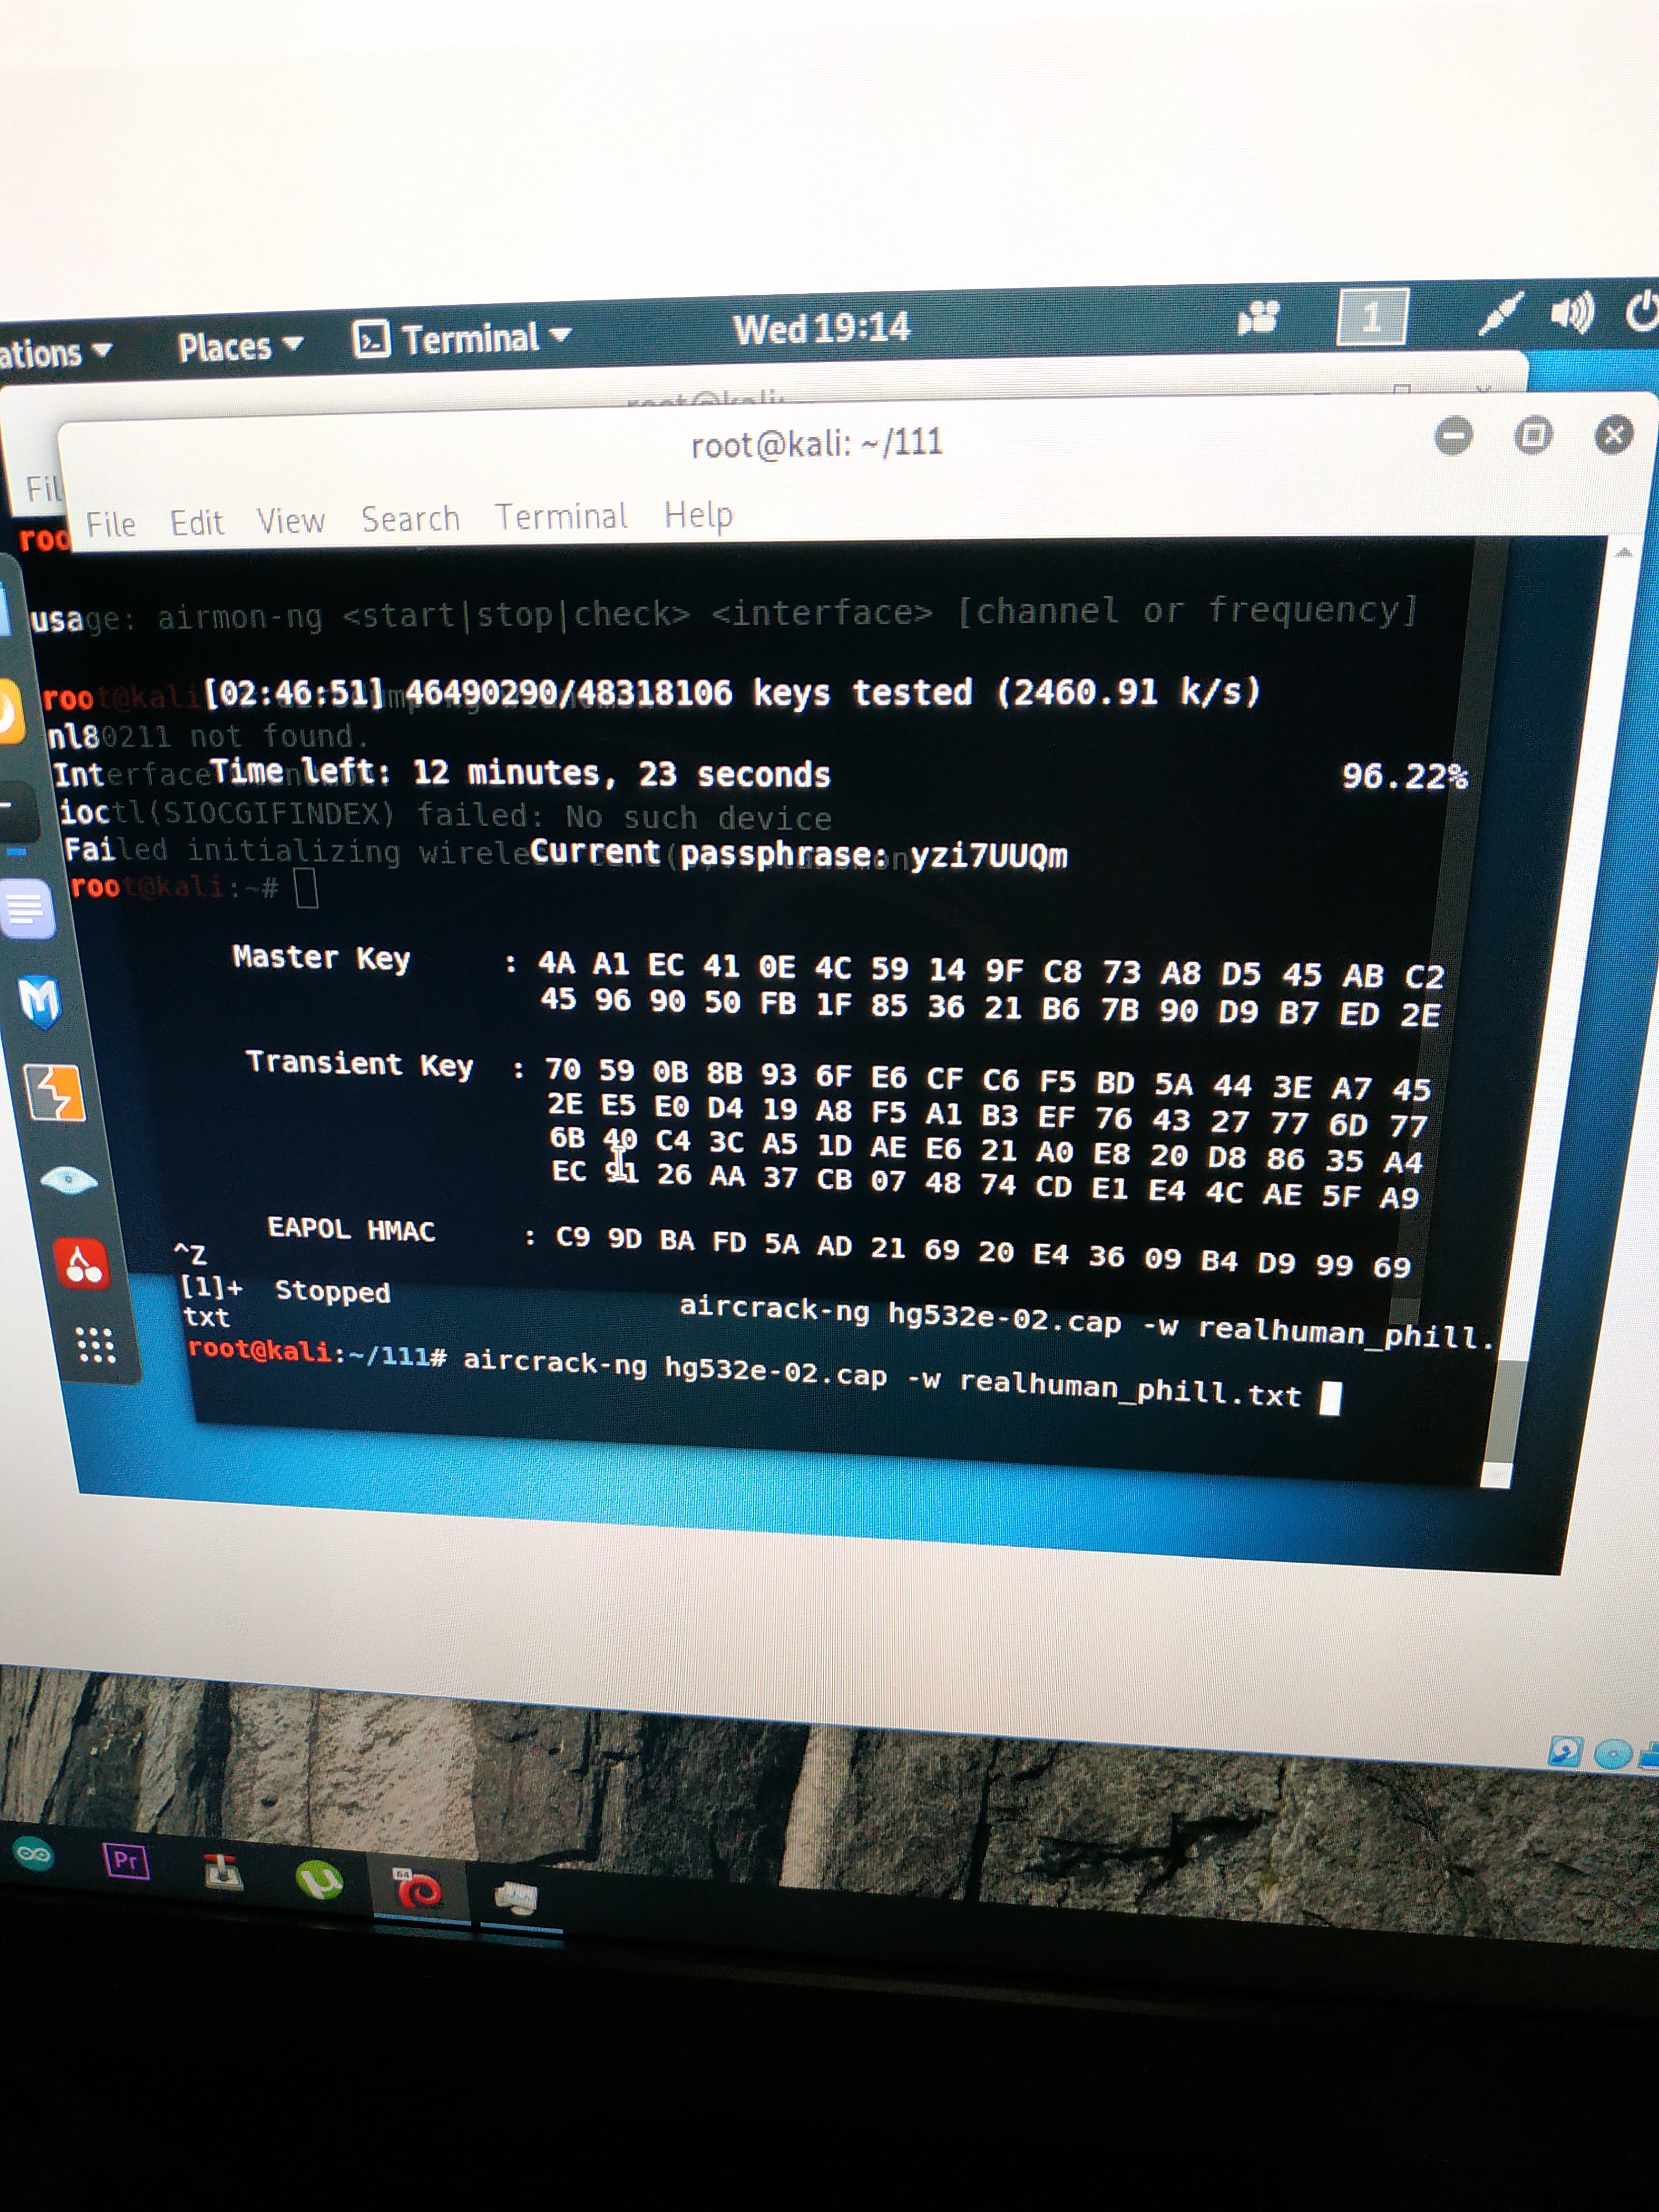Open the Search menu in terminal
The width and height of the screenshot is (1659, 2212).
(x=410, y=519)
